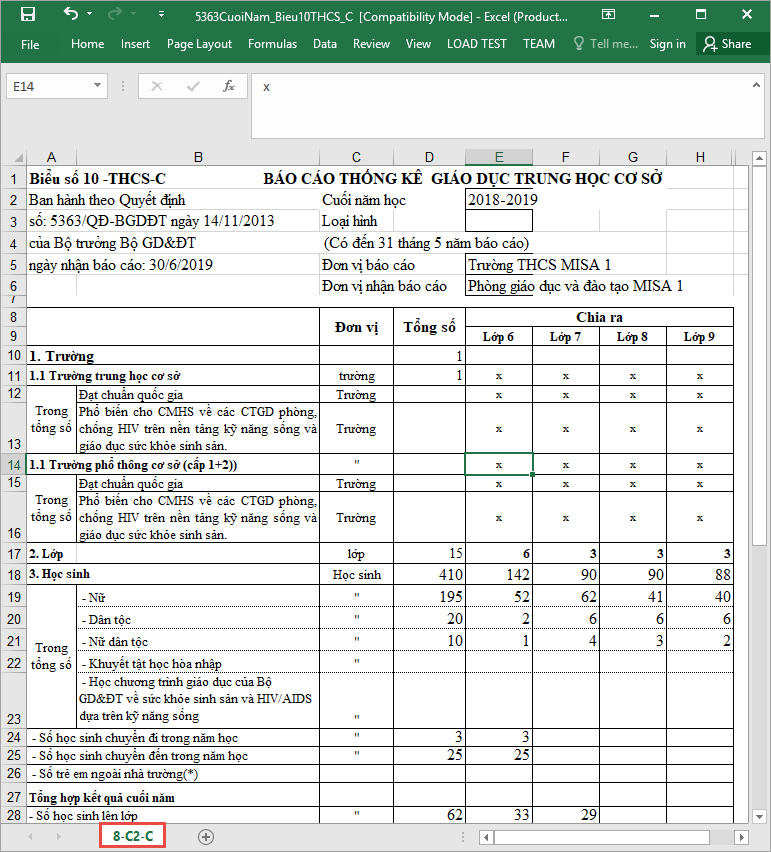Select column C header
The width and height of the screenshot is (771, 852).
click(356, 157)
